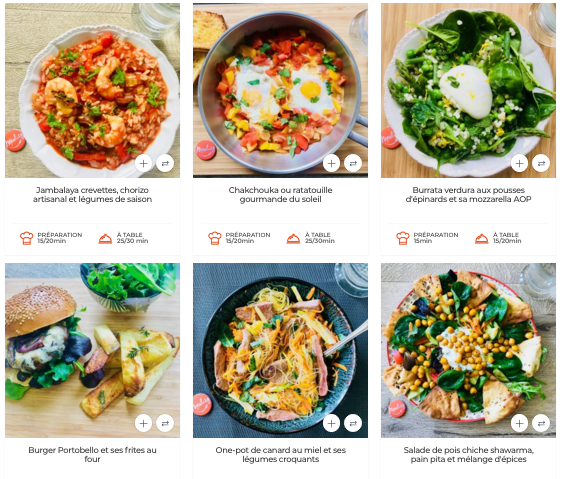Add the One-pot de canard recipe
Screen dimensions: 571x479
tap(331, 423)
